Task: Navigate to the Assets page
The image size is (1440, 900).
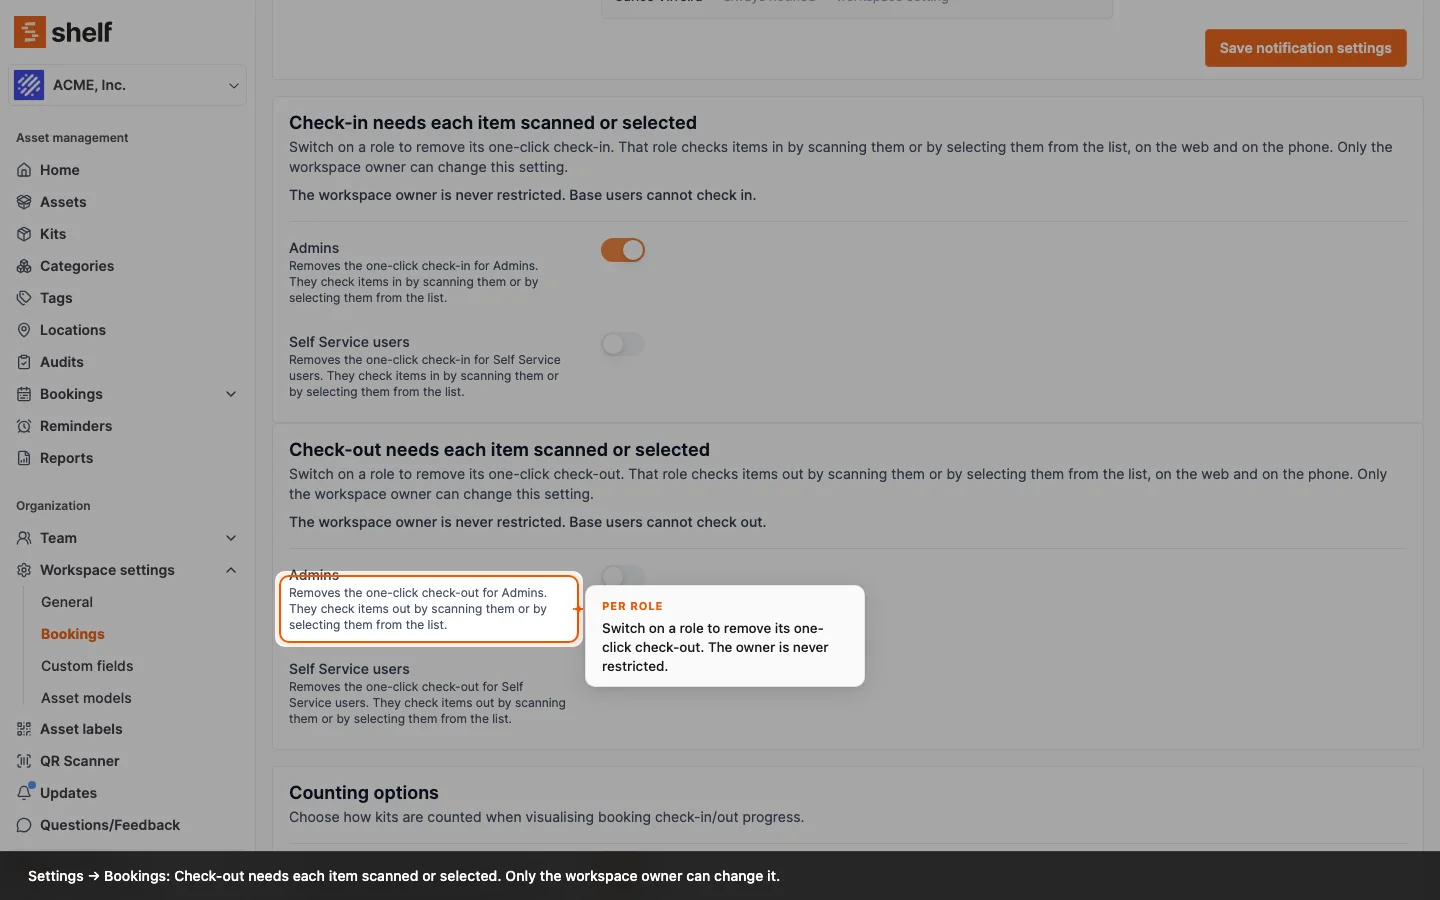Action: 63,202
